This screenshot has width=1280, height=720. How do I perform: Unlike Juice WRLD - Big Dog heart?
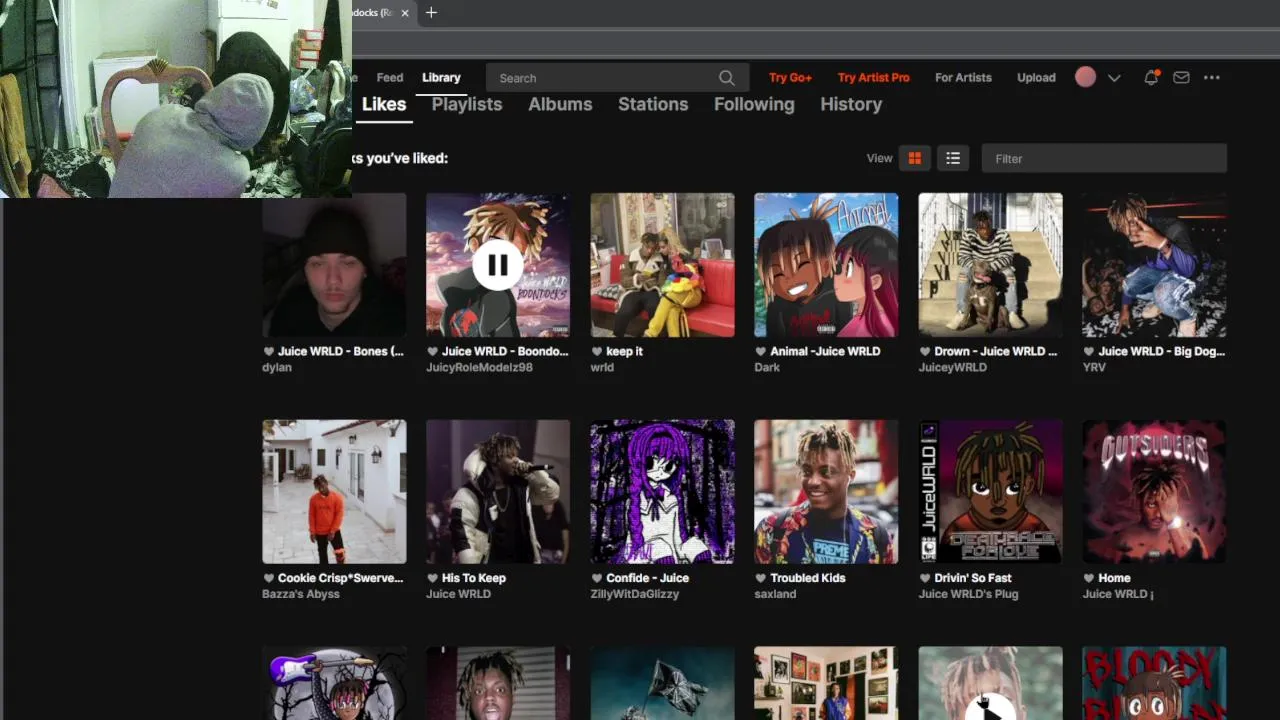pyautogui.click(x=1088, y=351)
